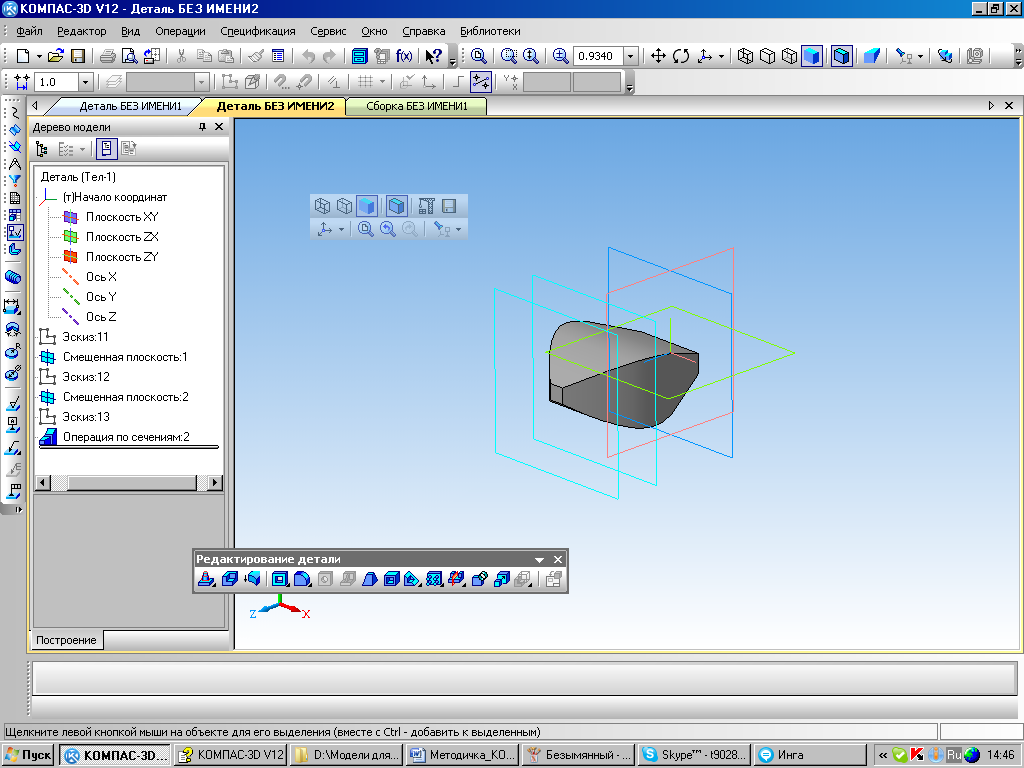Open the D:\Модели для taskbar folder
Viewport: 1024px width, 768px height.
pyautogui.click(x=347, y=755)
